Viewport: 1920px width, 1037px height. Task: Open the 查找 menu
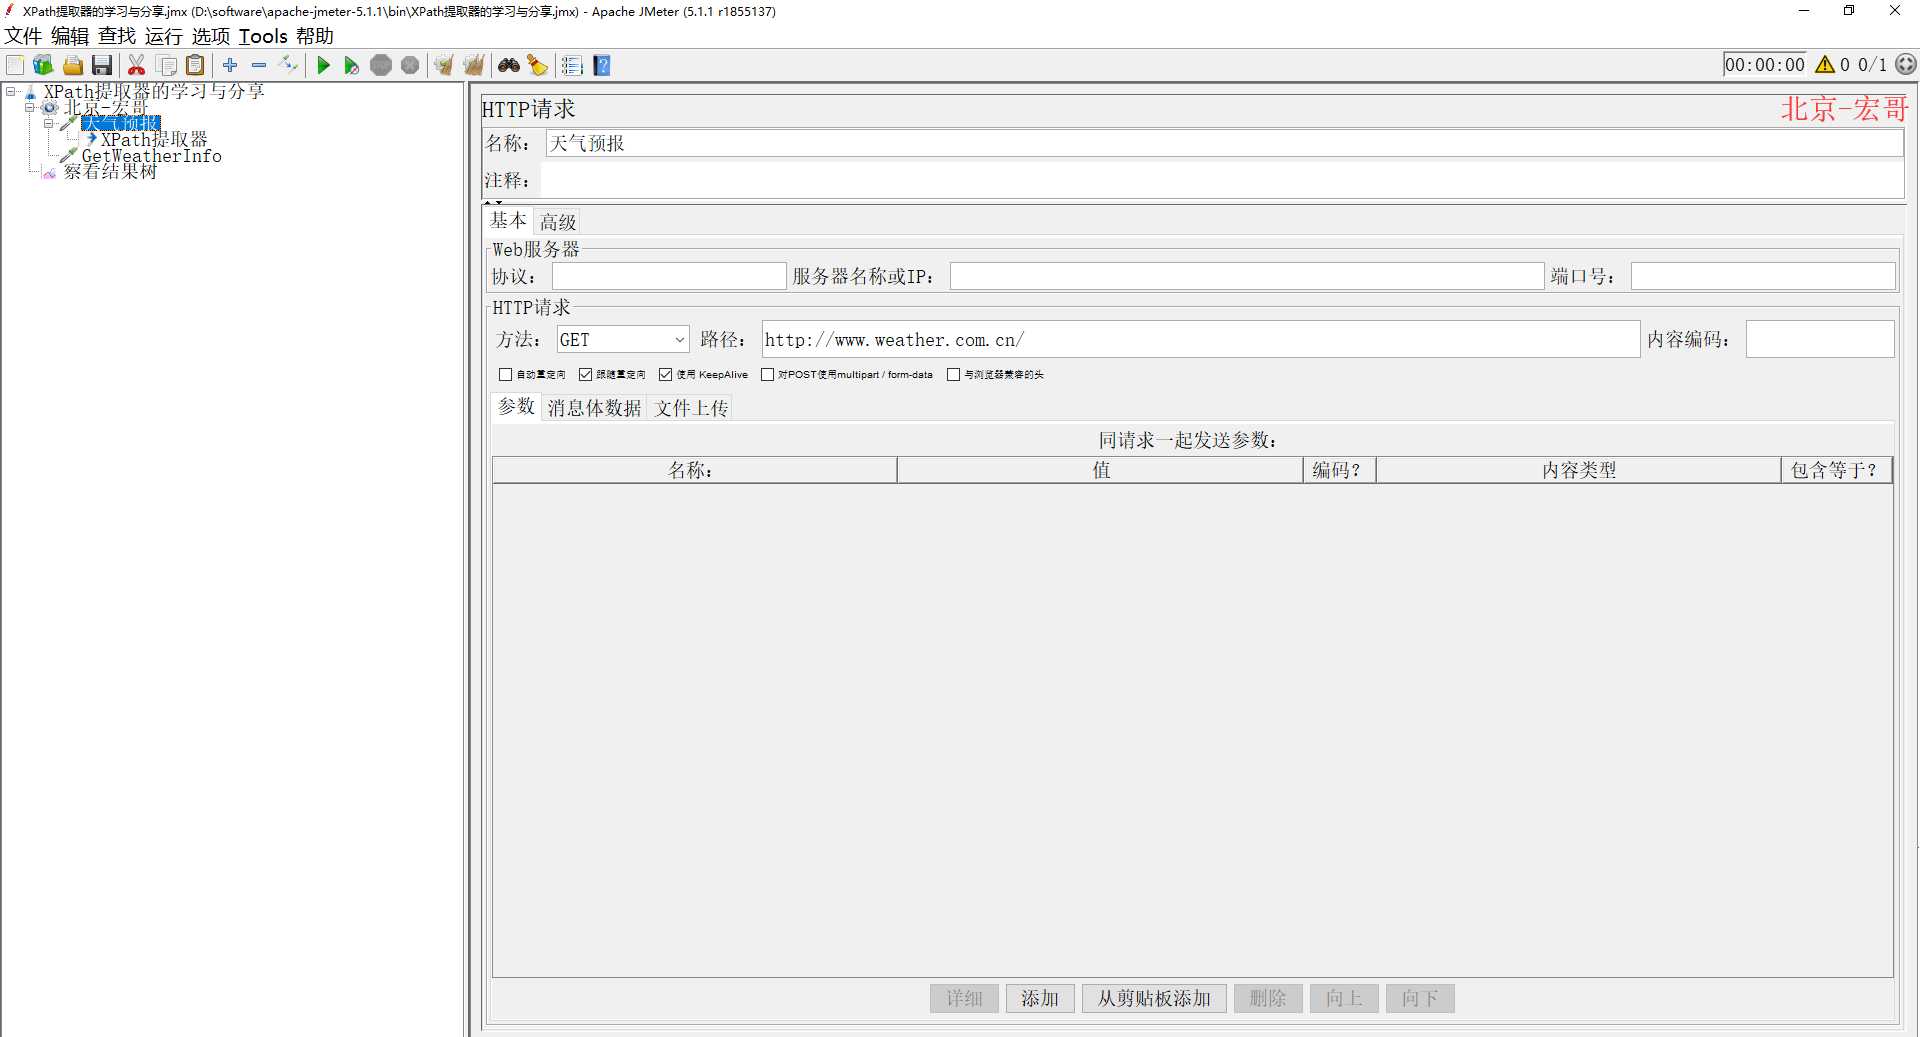tap(117, 36)
